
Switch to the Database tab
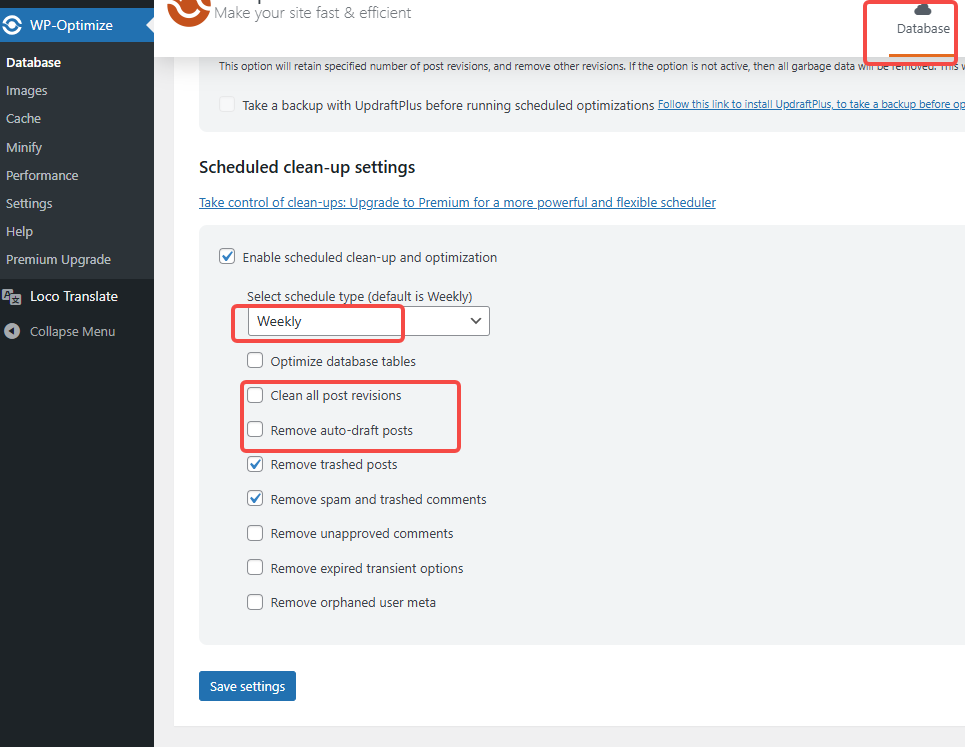point(923,29)
